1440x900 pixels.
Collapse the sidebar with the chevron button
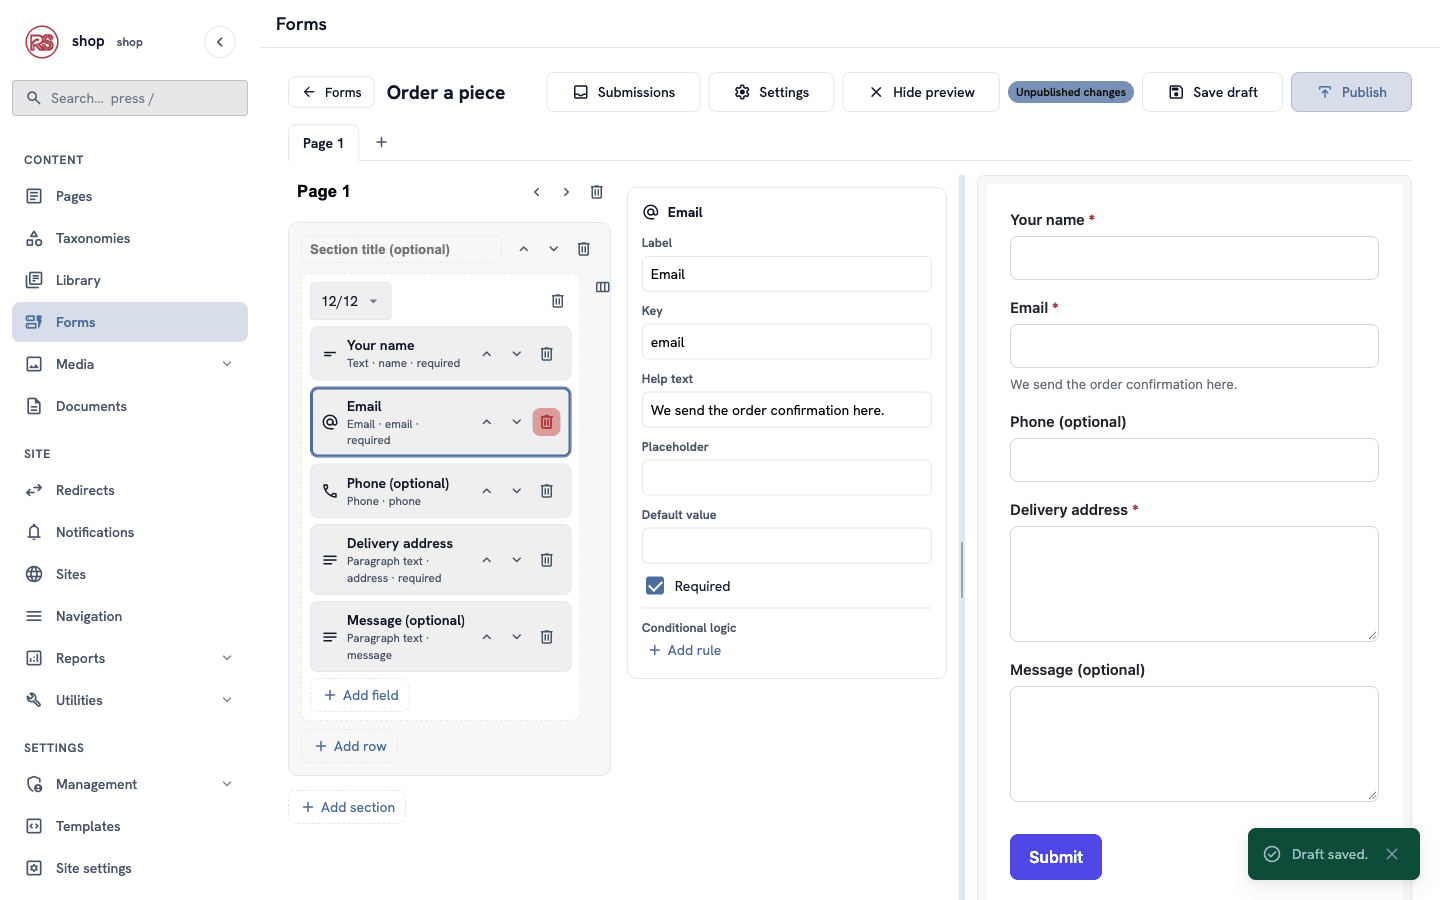(x=220, y=42)
